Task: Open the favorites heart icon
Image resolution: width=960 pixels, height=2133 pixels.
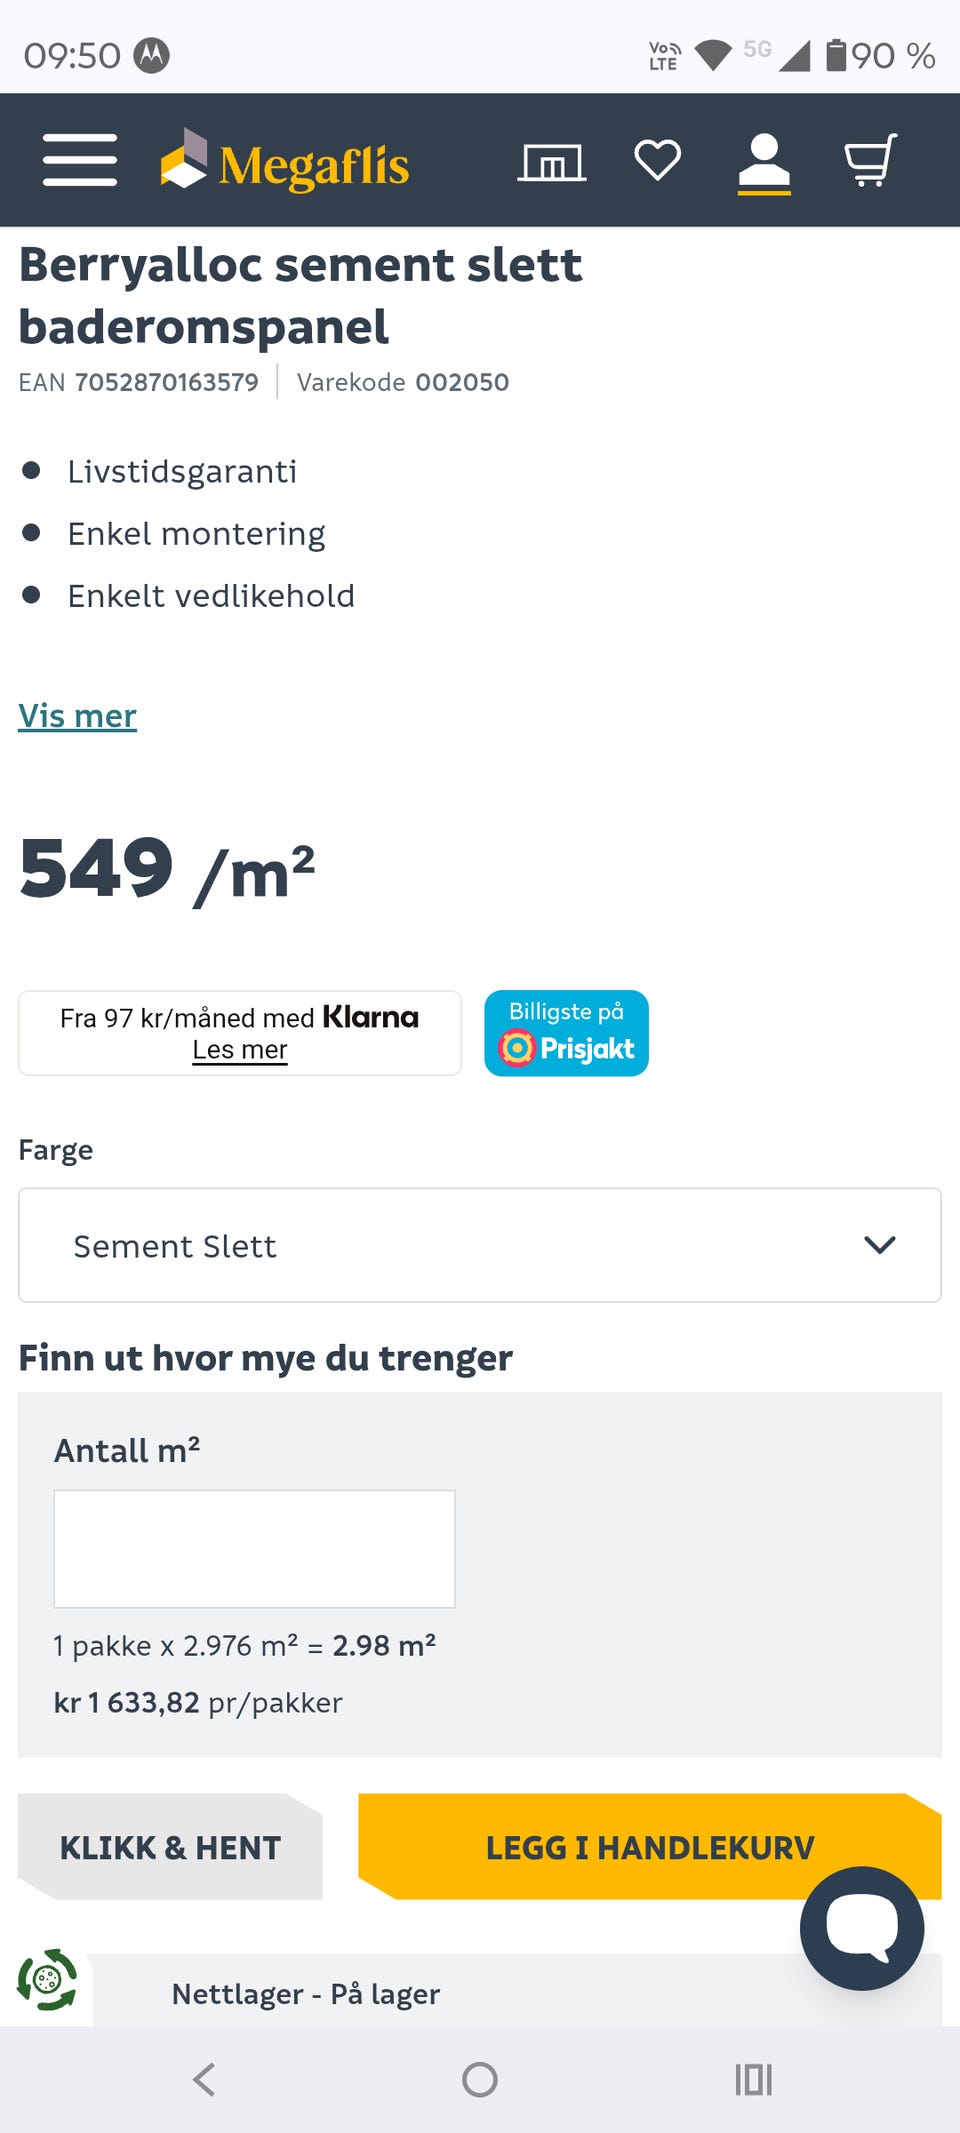Action: [658, 160]
